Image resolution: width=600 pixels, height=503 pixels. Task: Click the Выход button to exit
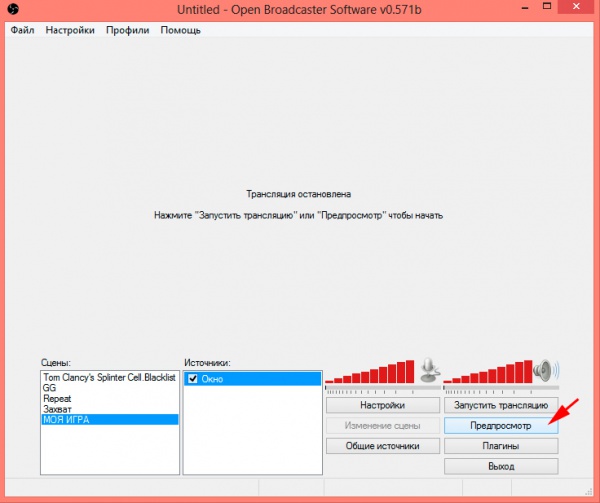500,466
